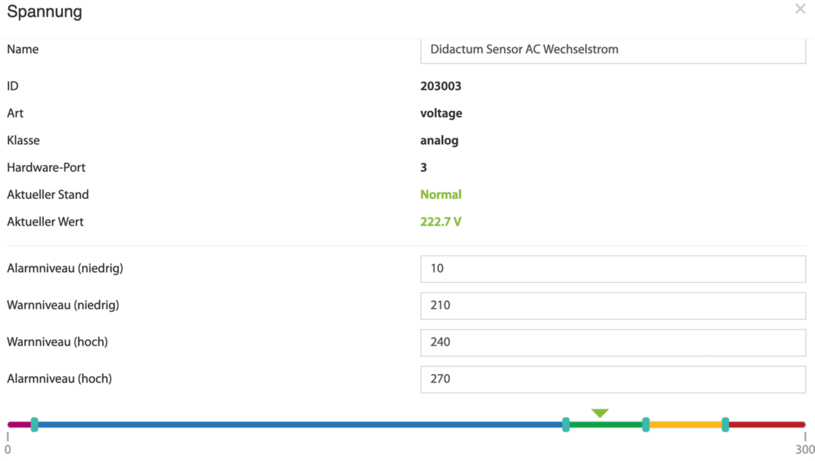Click the red high alarm bar segment
Viewport: 815px width, 461px height.
click(767, 425)
